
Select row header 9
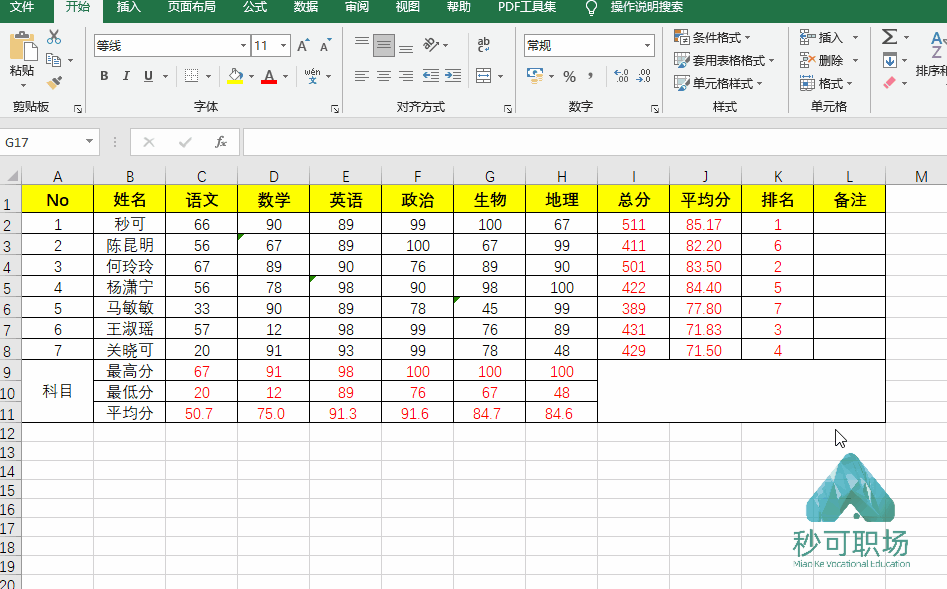pyautogui.click(x=8, y=372)
